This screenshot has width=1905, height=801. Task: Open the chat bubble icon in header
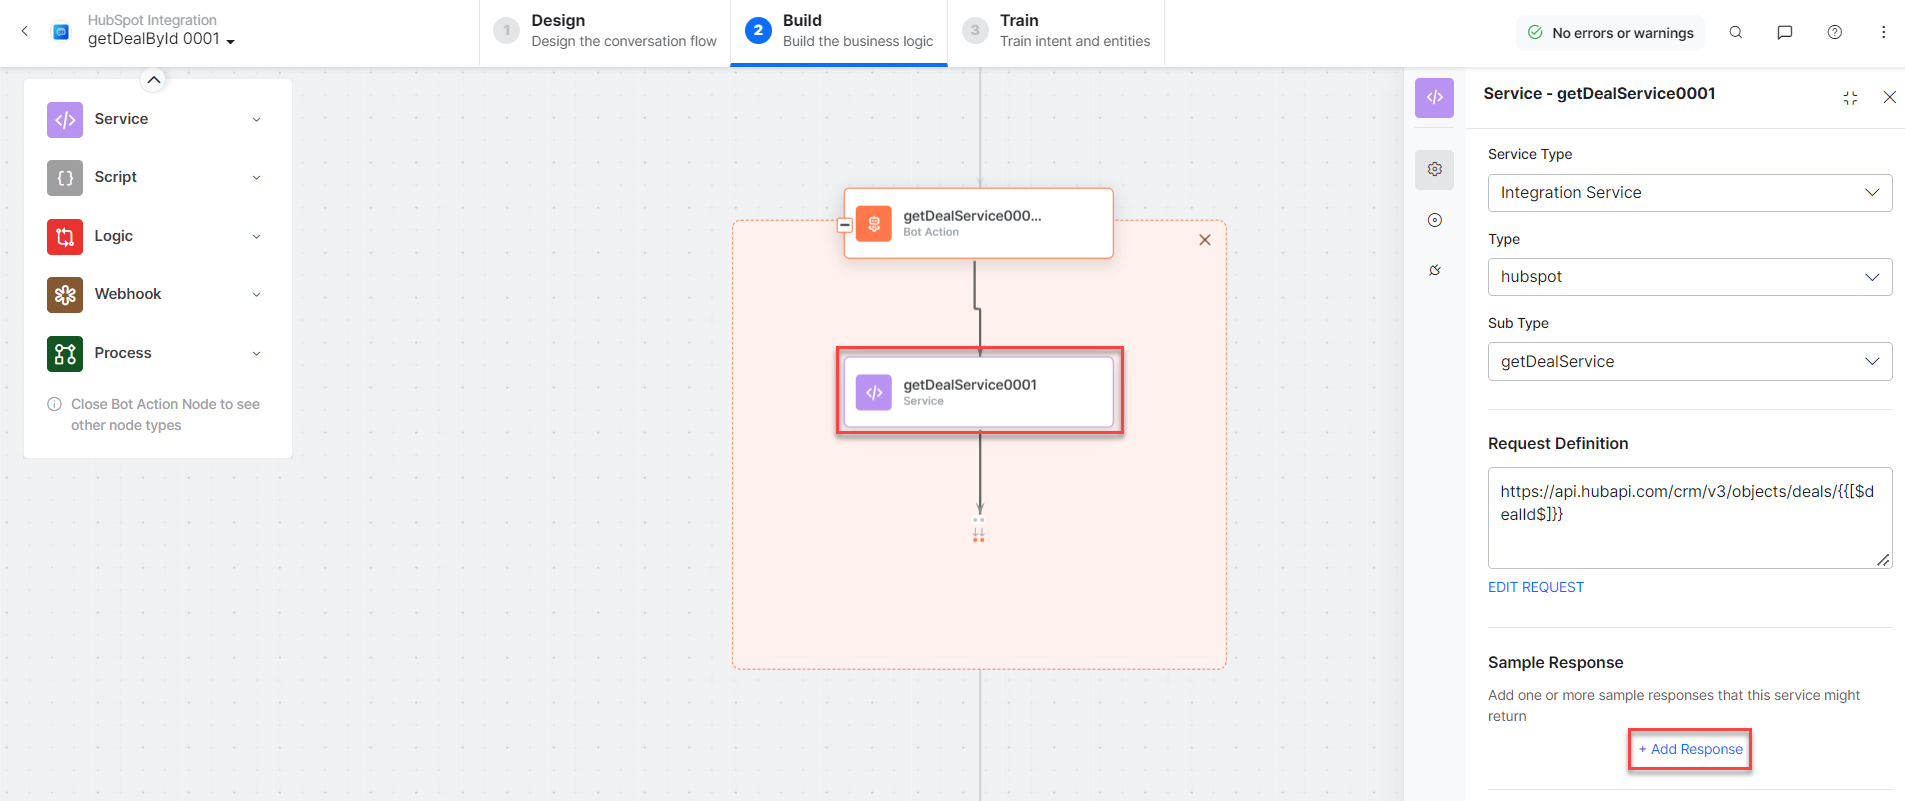click(1784, 32)
